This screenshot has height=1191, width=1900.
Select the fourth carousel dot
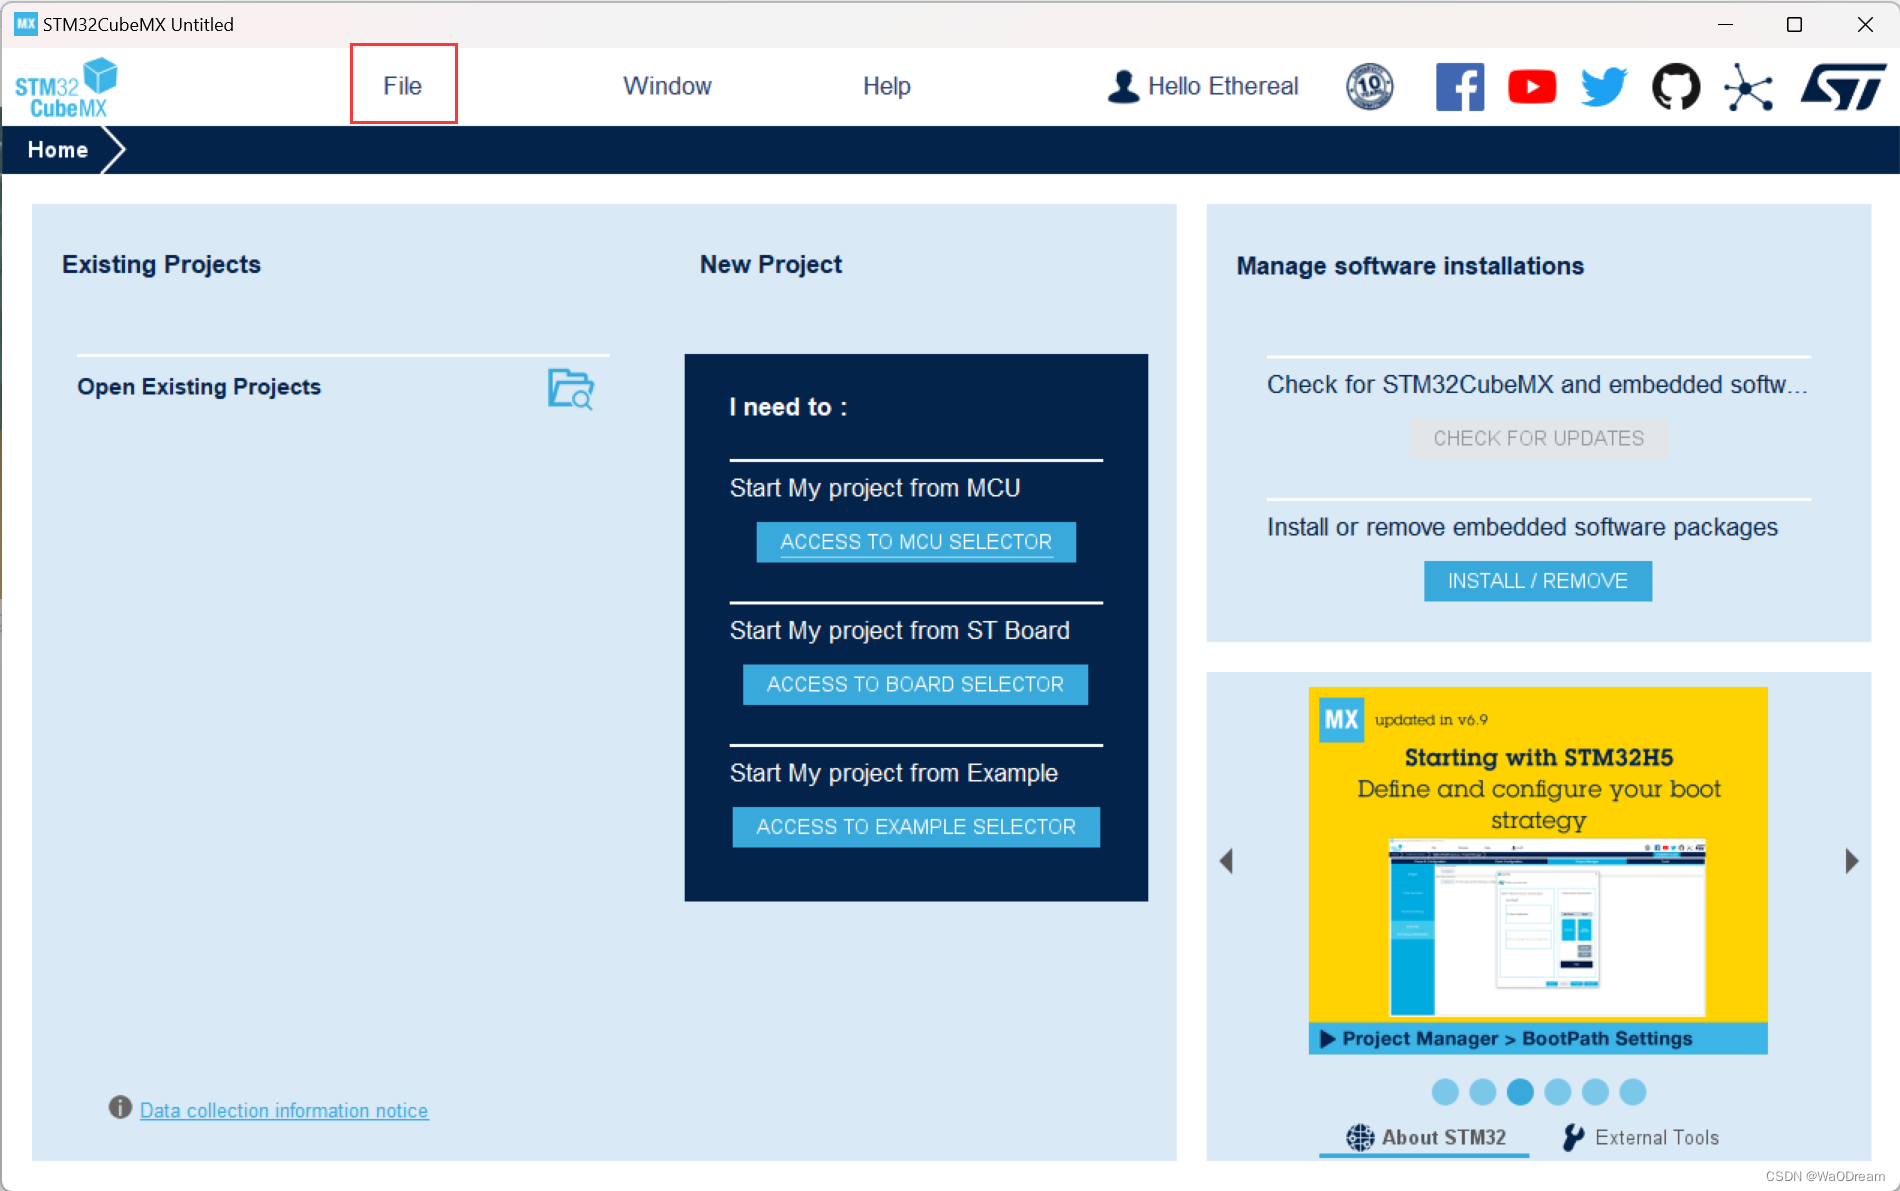(1558, 1092)
